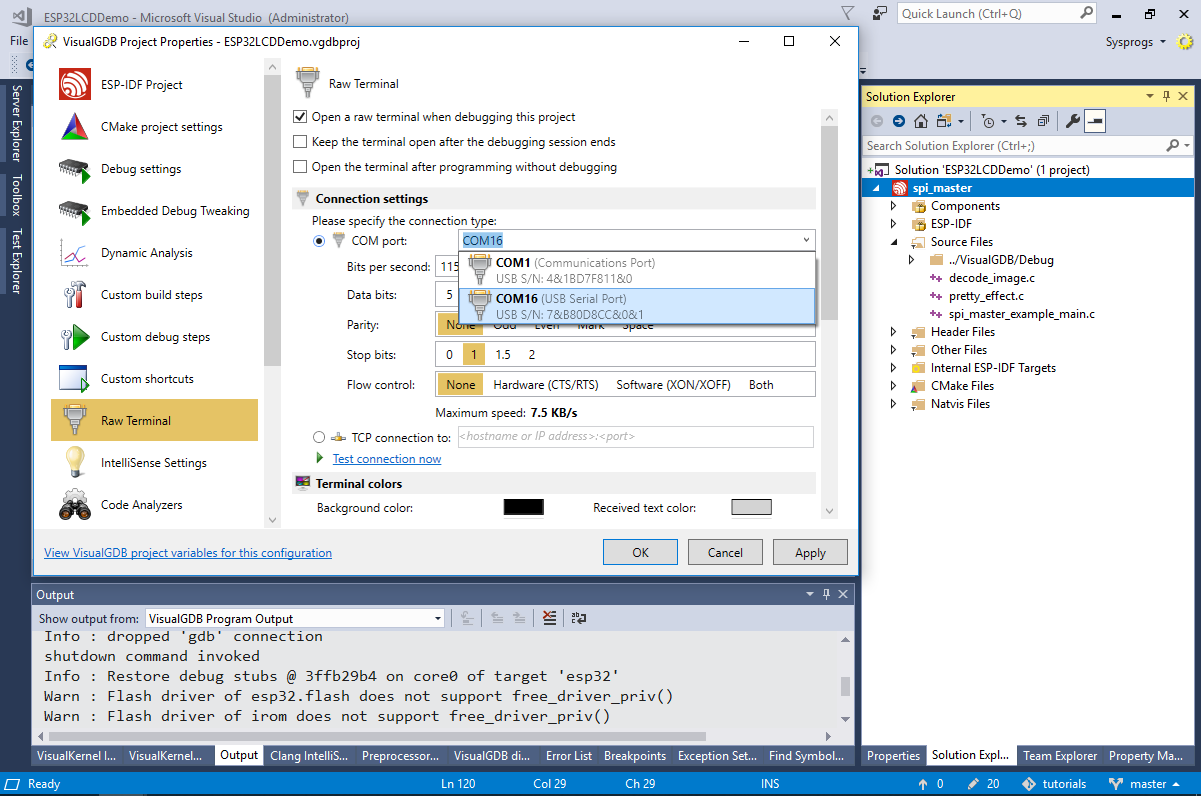The width and height of the screenshot is (1201, 796).
Task: Click Test connection now link
Action: (387, 459)
